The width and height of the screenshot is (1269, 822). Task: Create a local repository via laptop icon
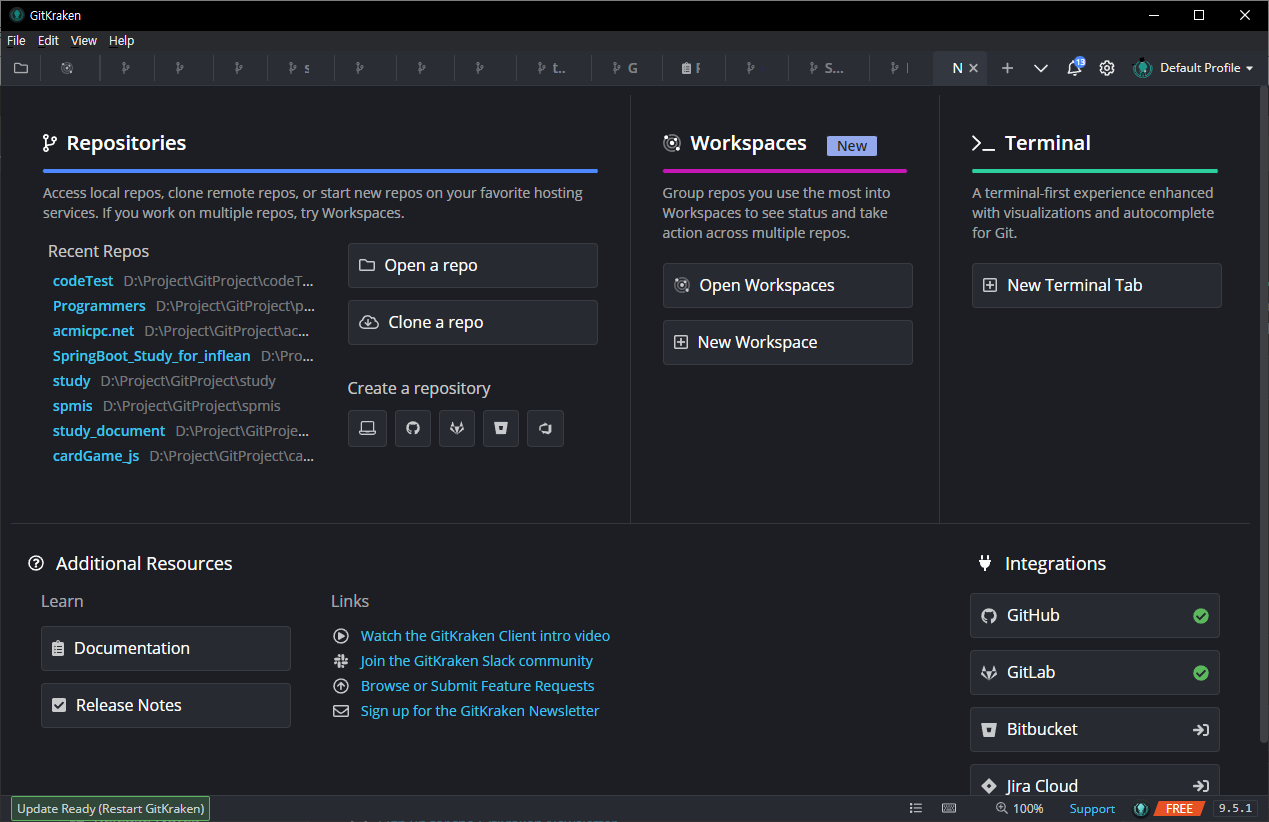[x=367, y=428]
